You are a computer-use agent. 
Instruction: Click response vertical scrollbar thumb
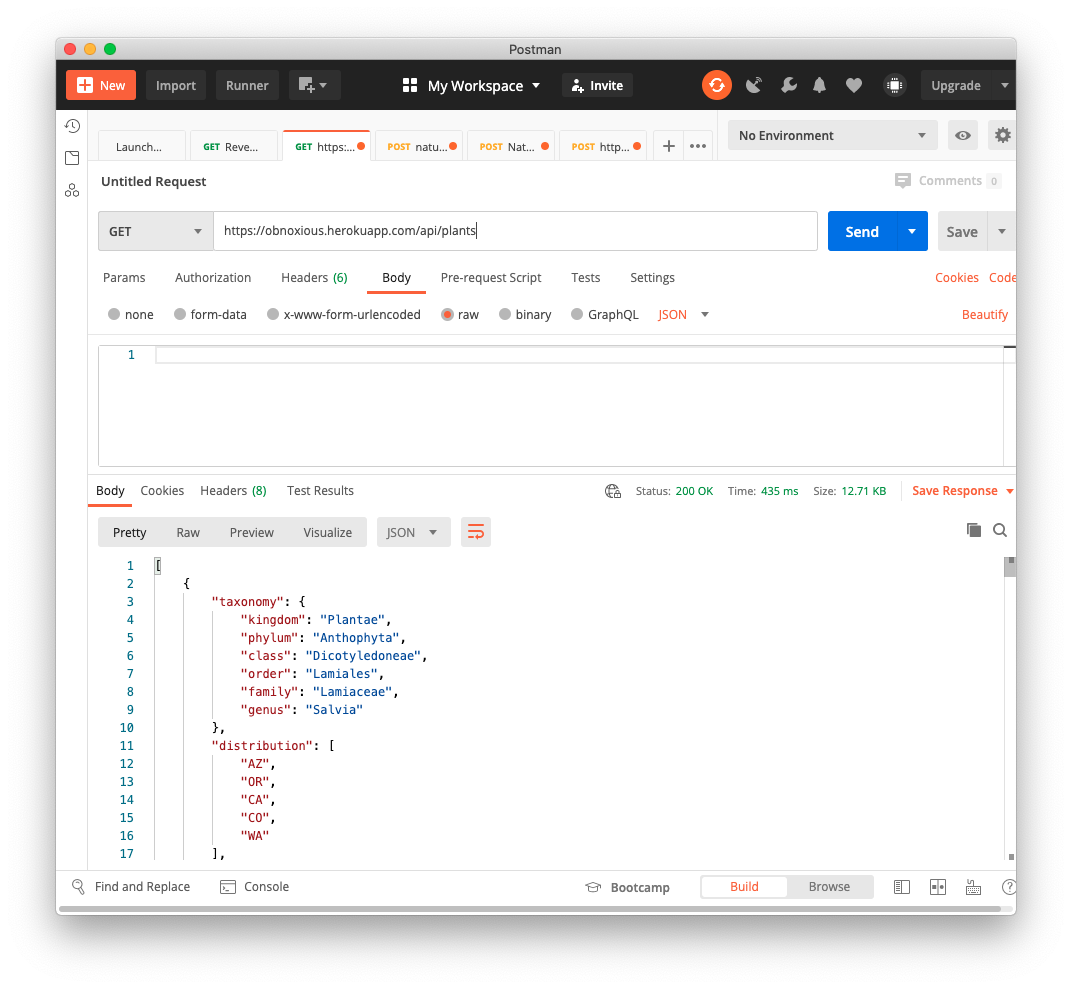(1010, 567)
